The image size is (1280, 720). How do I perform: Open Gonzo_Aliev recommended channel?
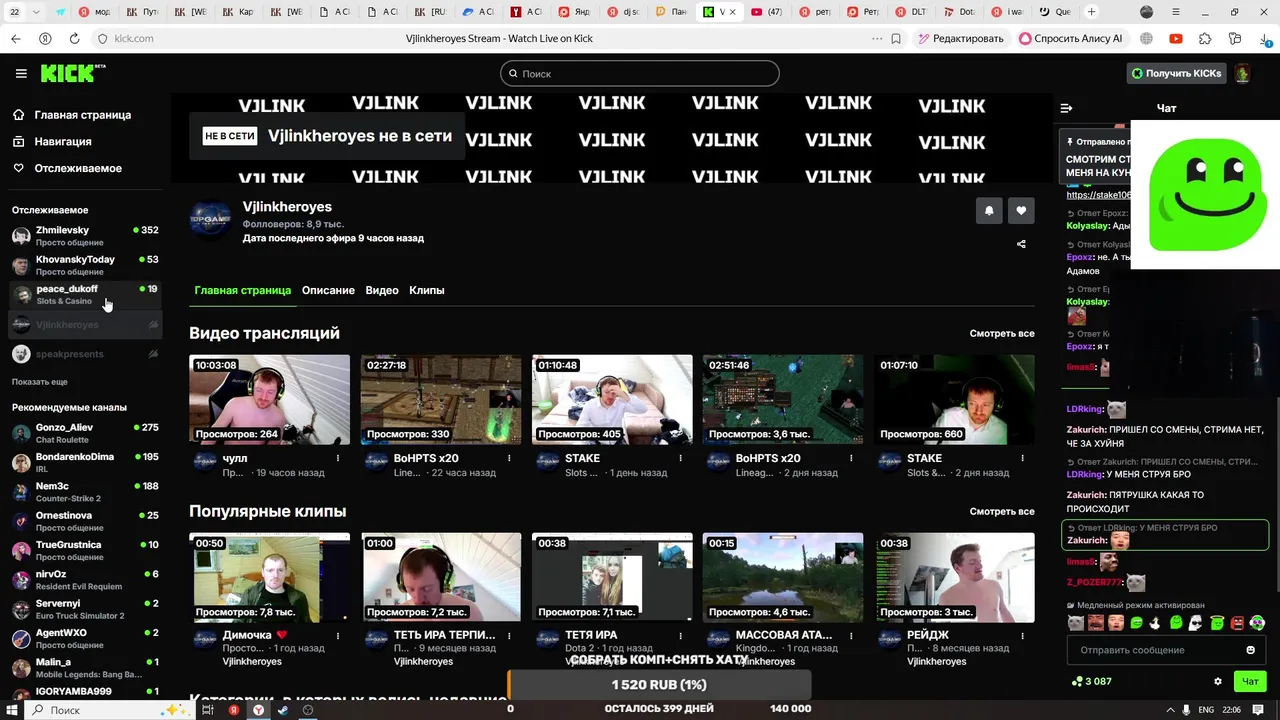click(x=84, y=433)
